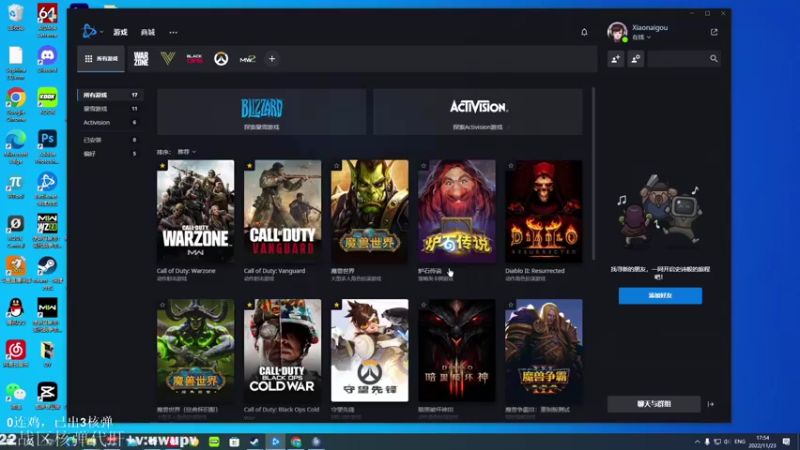800x450 pixels.
Task: Open Steam desktop shortcut
Action: pyautogui.click(x=47, y=273)
